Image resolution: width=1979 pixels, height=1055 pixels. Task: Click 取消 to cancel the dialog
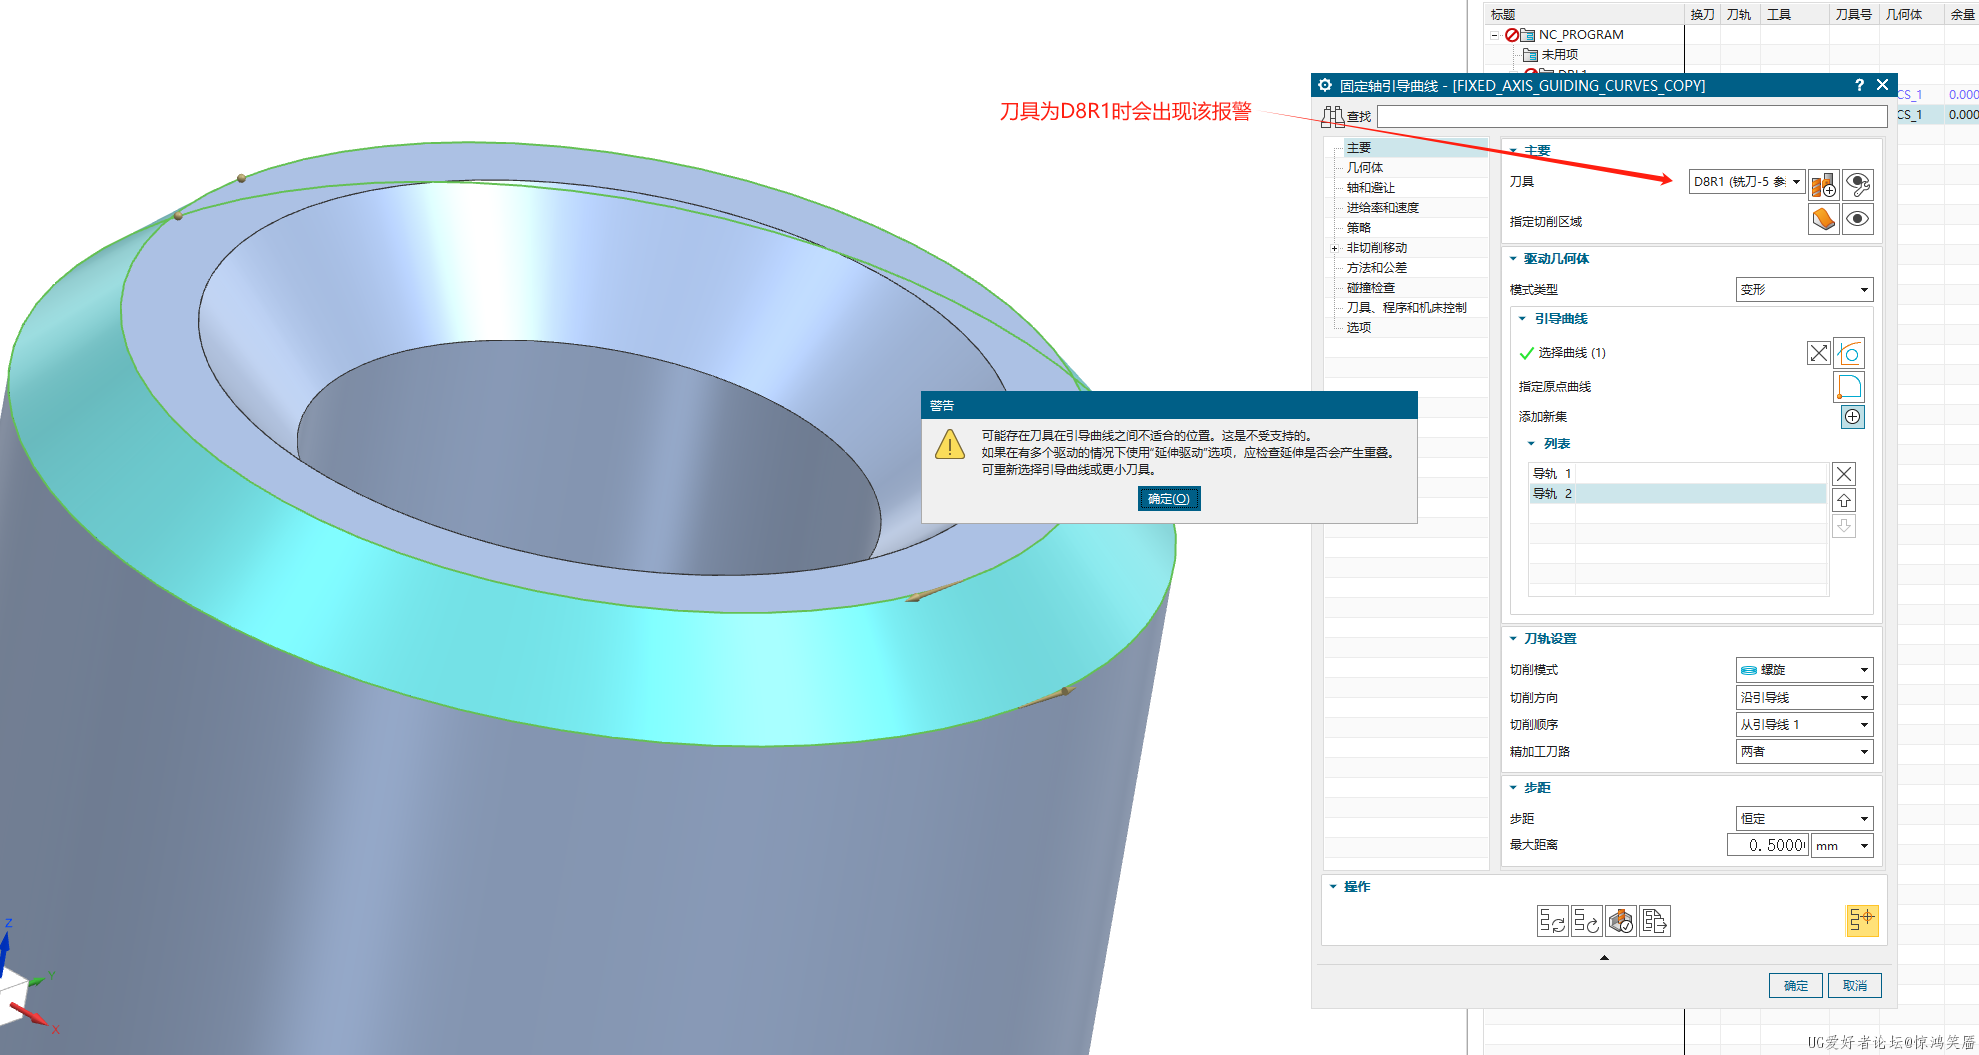click(1855, 986)
